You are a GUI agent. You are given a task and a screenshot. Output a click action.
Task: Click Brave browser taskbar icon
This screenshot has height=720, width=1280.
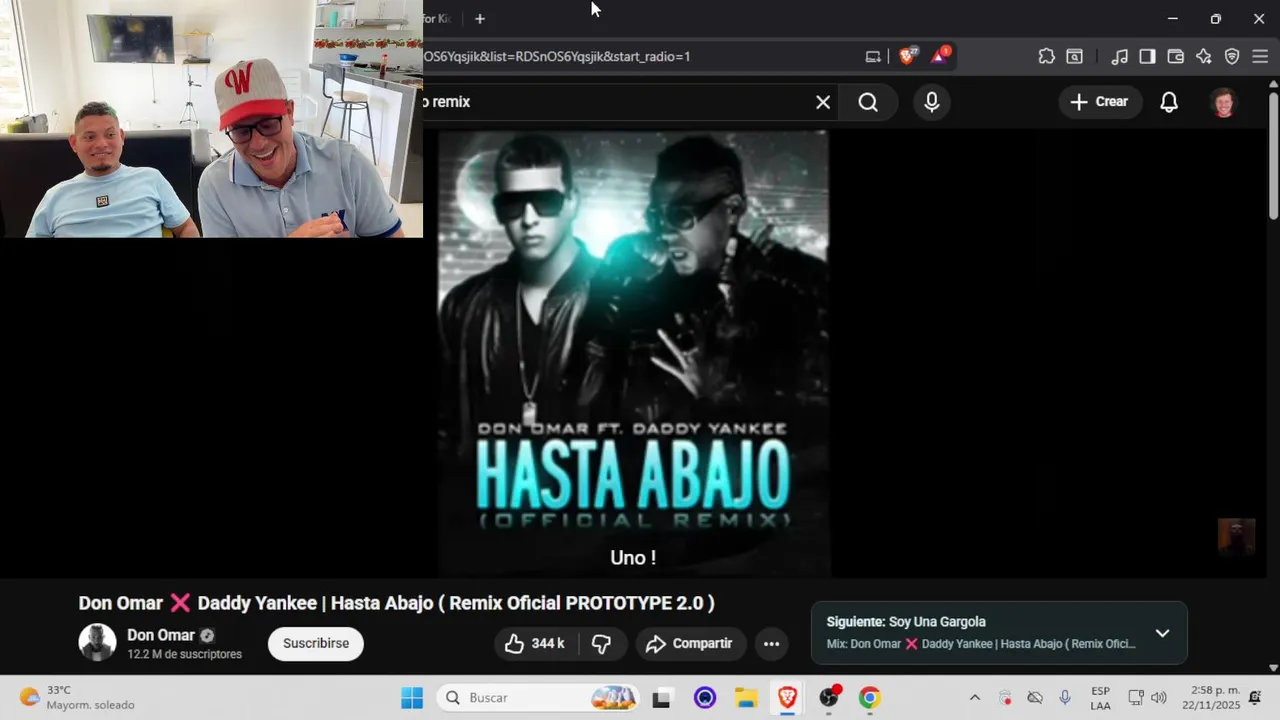click(x=787, y=698)
